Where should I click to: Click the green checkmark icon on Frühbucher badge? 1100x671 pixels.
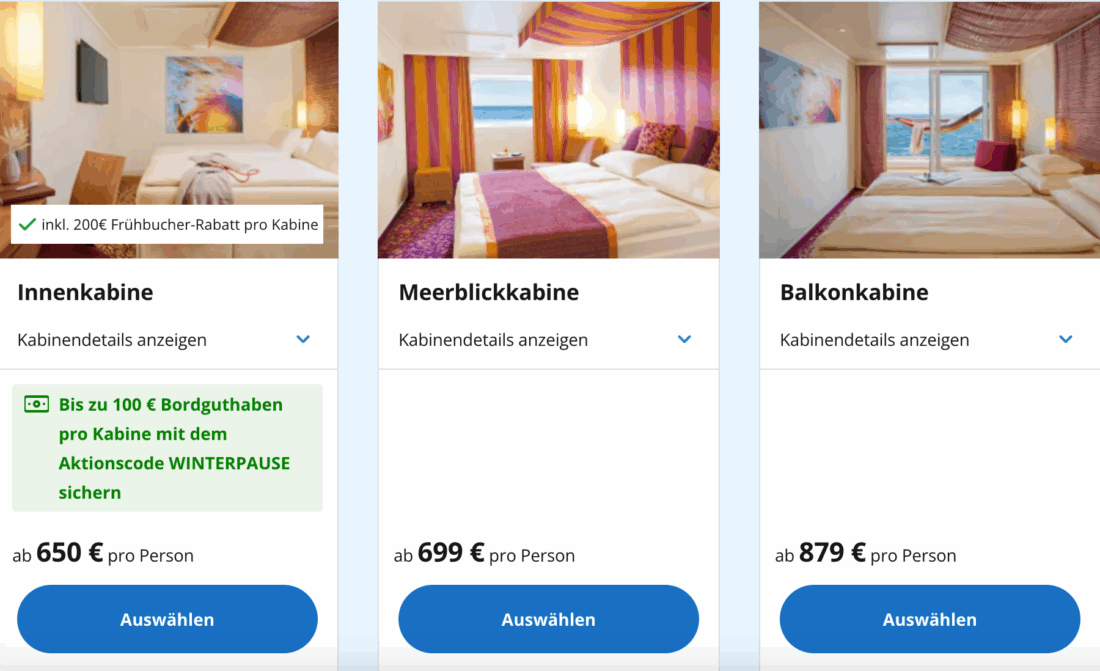[x=27, y=225]
